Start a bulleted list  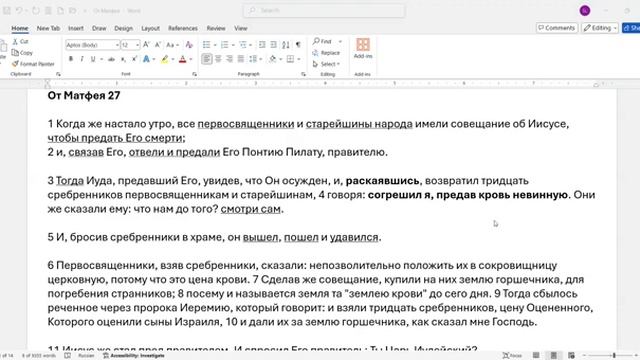[x=207, y=44]
